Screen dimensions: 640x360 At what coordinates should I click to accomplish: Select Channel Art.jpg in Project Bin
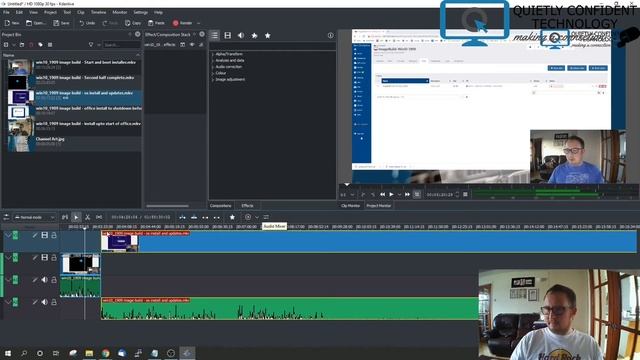coord(75,144)
